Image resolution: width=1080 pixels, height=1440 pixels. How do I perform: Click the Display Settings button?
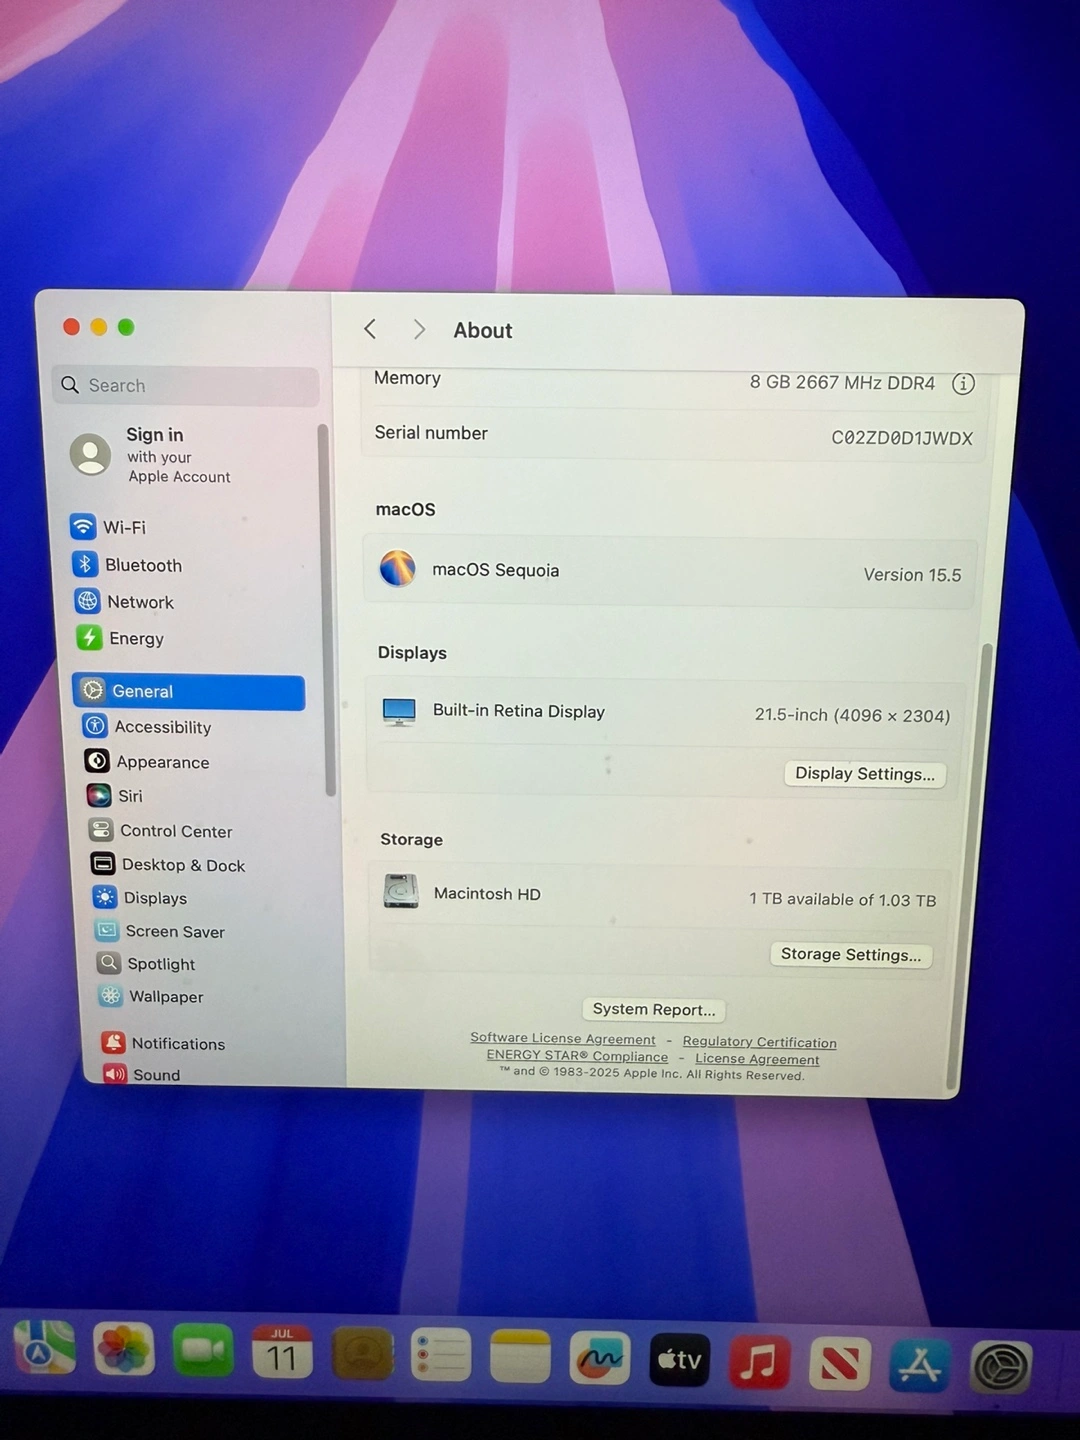[865, 774]
